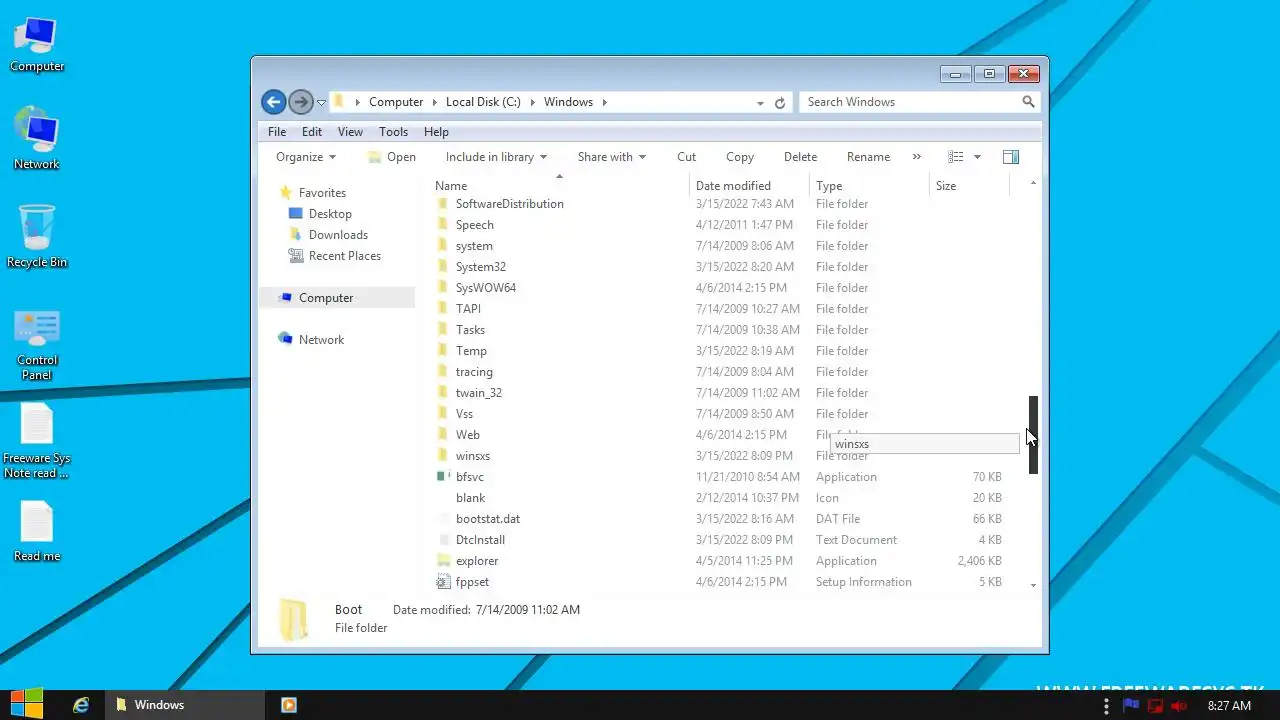Toggle the preview pane icon
Image resolution: width=1280 pixels, height=720 pixels.
[1011, 157]
